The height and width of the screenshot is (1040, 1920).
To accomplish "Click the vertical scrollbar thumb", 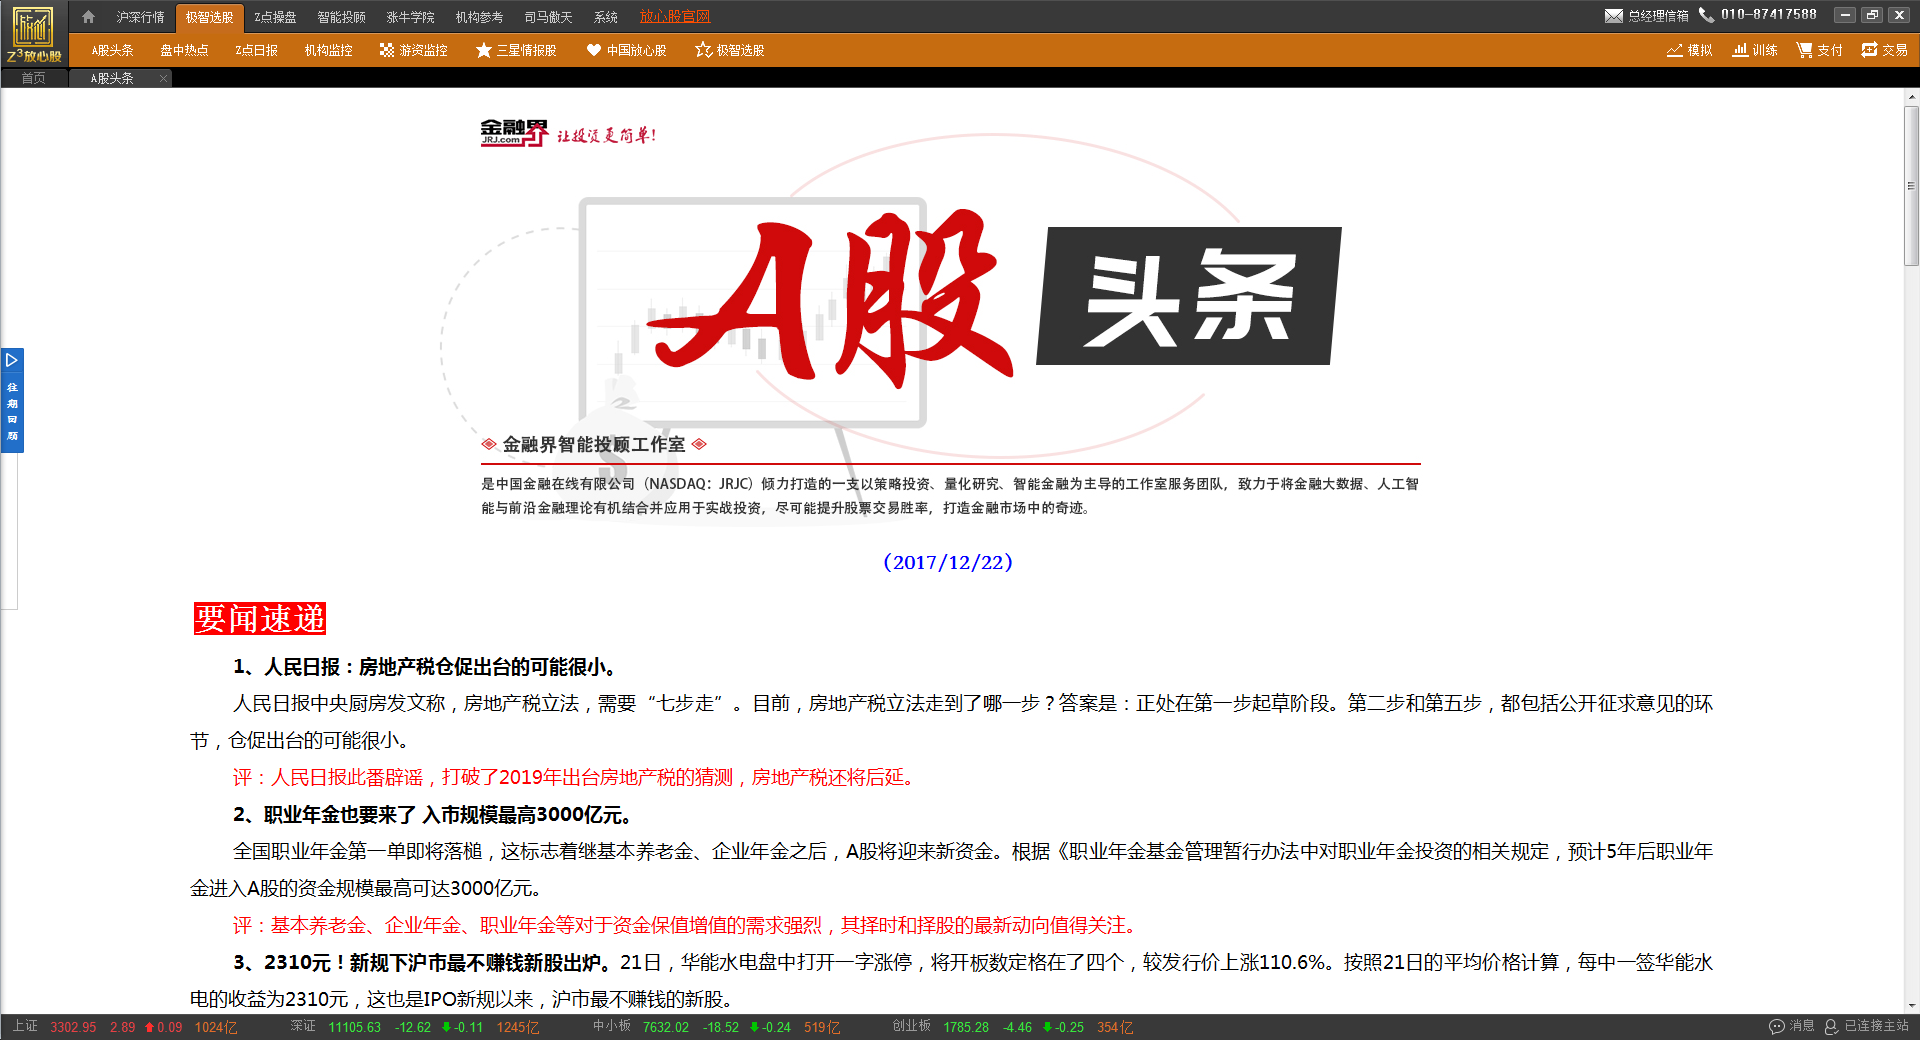I will pyautogui.click(x=1911, y=185).
